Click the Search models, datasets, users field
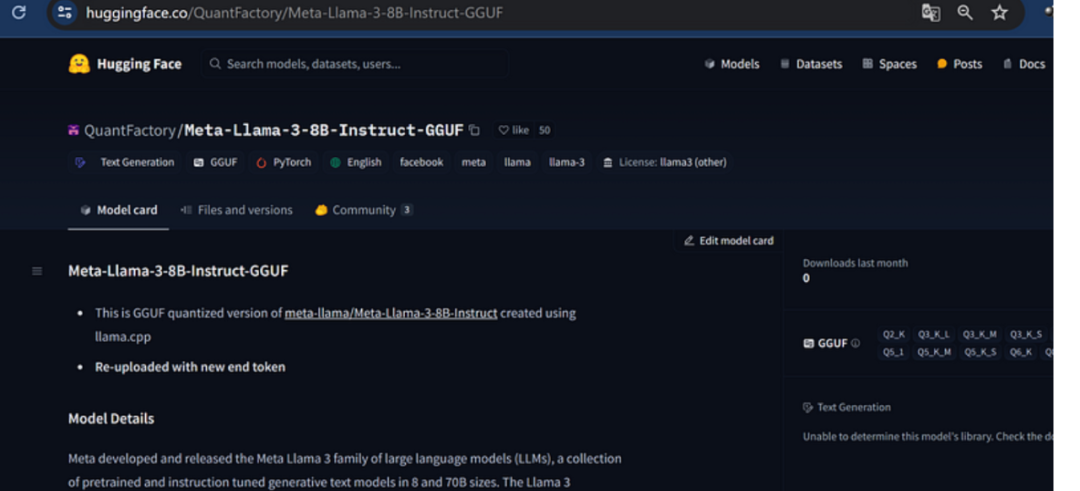Screen dimensions: 1080x491 point(354,64)
